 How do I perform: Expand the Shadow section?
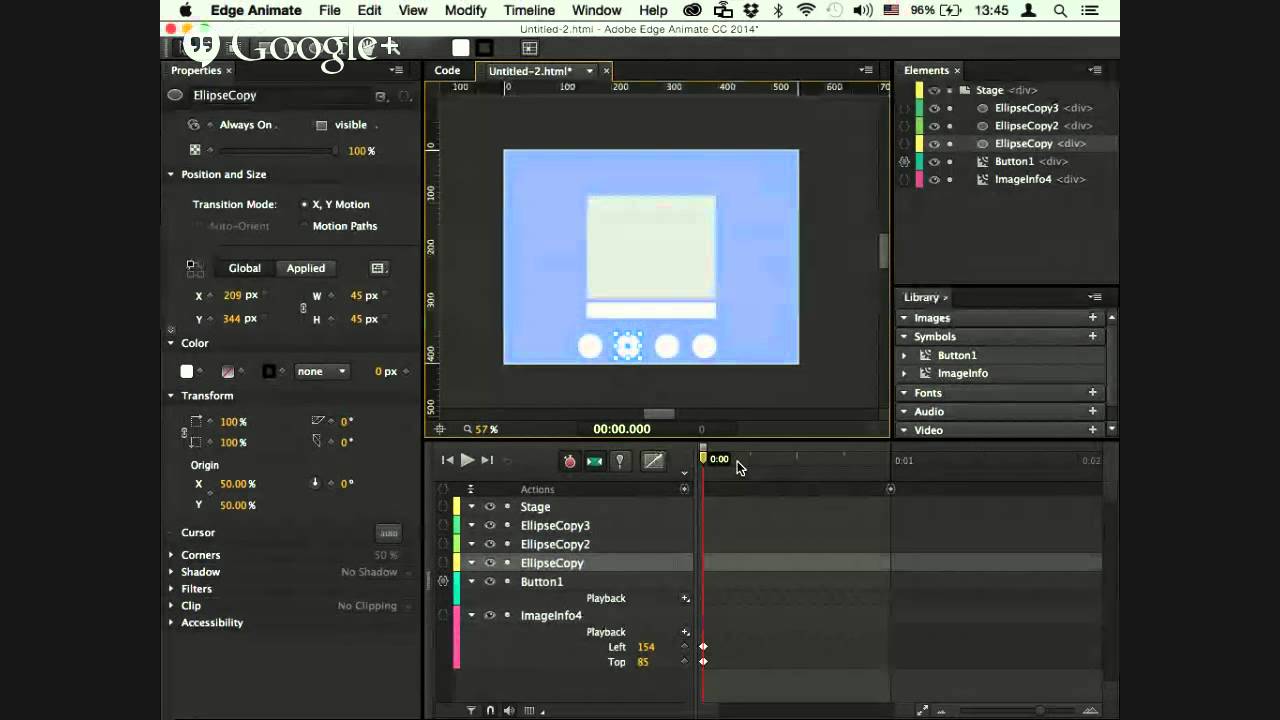pos(171,572)
